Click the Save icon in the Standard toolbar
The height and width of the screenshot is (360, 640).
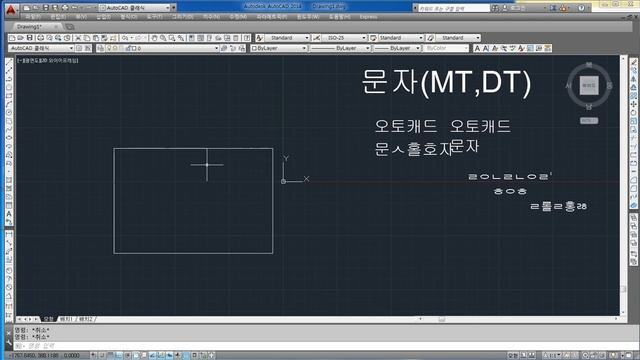(29, 38)
